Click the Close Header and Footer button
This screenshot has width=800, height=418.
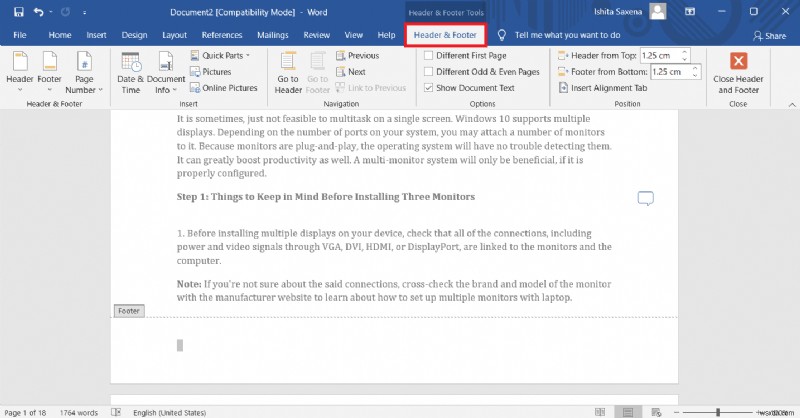click(x=738, y=72)
